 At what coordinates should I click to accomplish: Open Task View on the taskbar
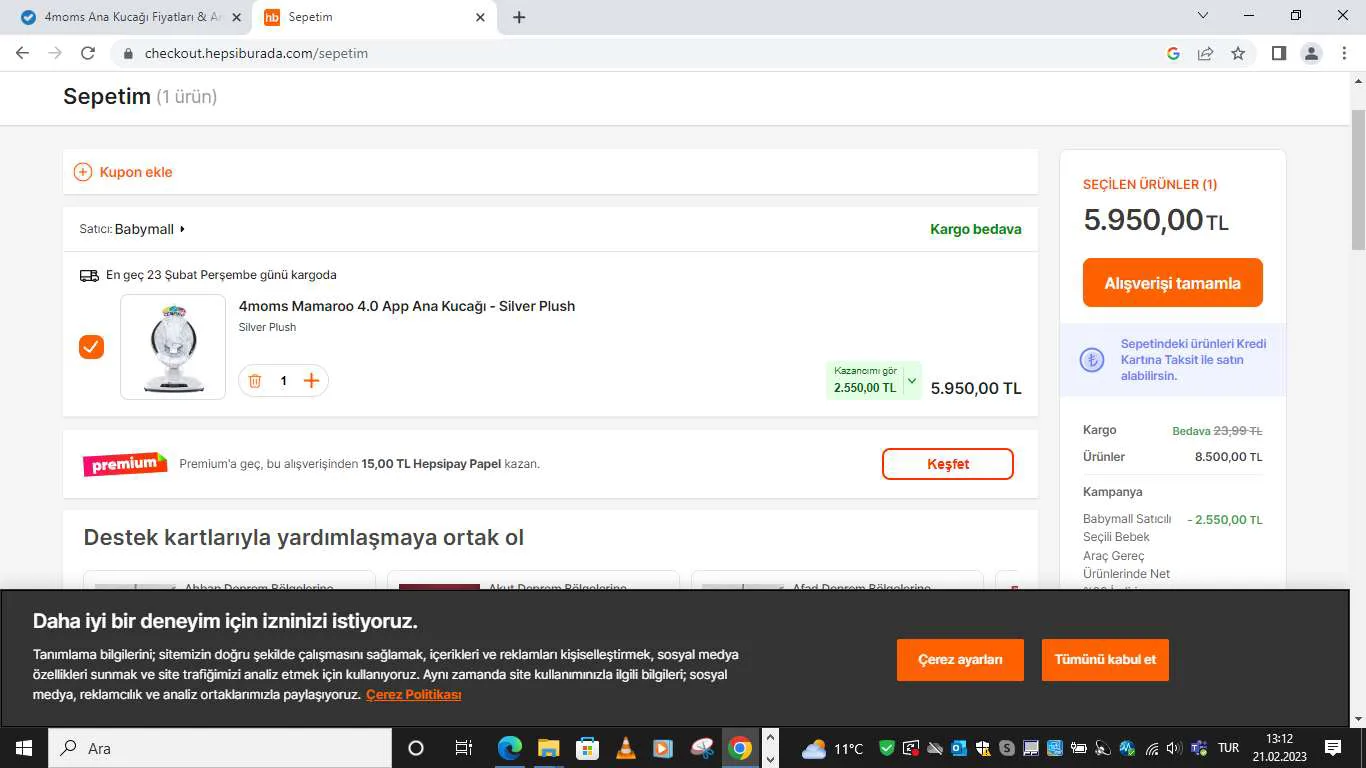463,748
